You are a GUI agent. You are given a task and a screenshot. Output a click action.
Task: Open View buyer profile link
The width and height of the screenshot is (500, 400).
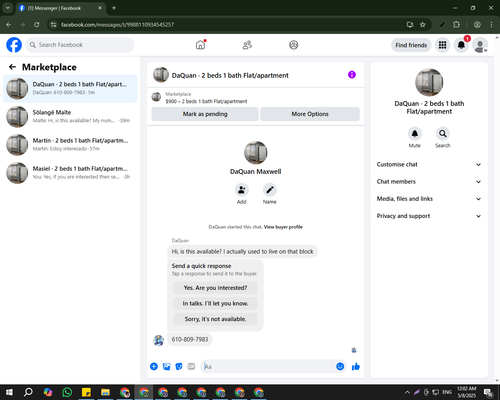tap(283, 227)
